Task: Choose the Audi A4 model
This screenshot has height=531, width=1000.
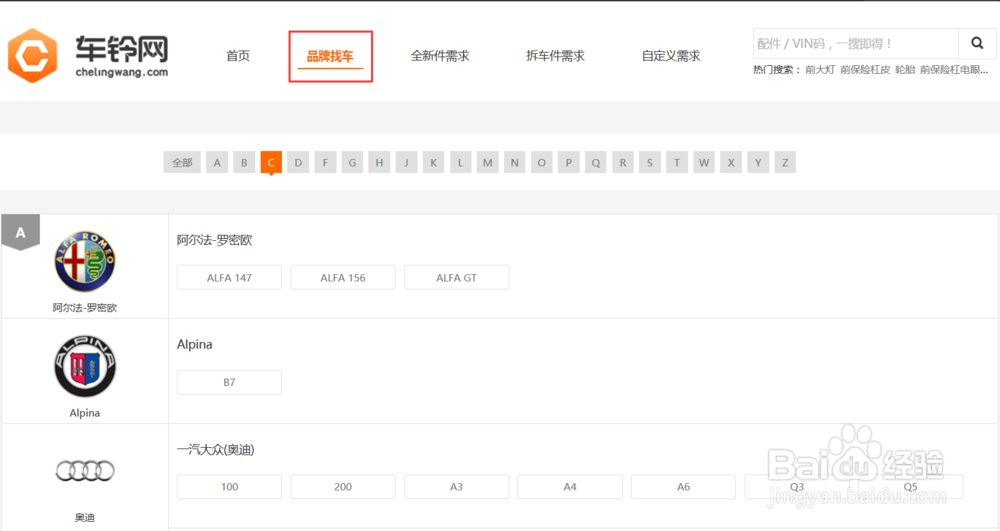Action: point(570,486)
